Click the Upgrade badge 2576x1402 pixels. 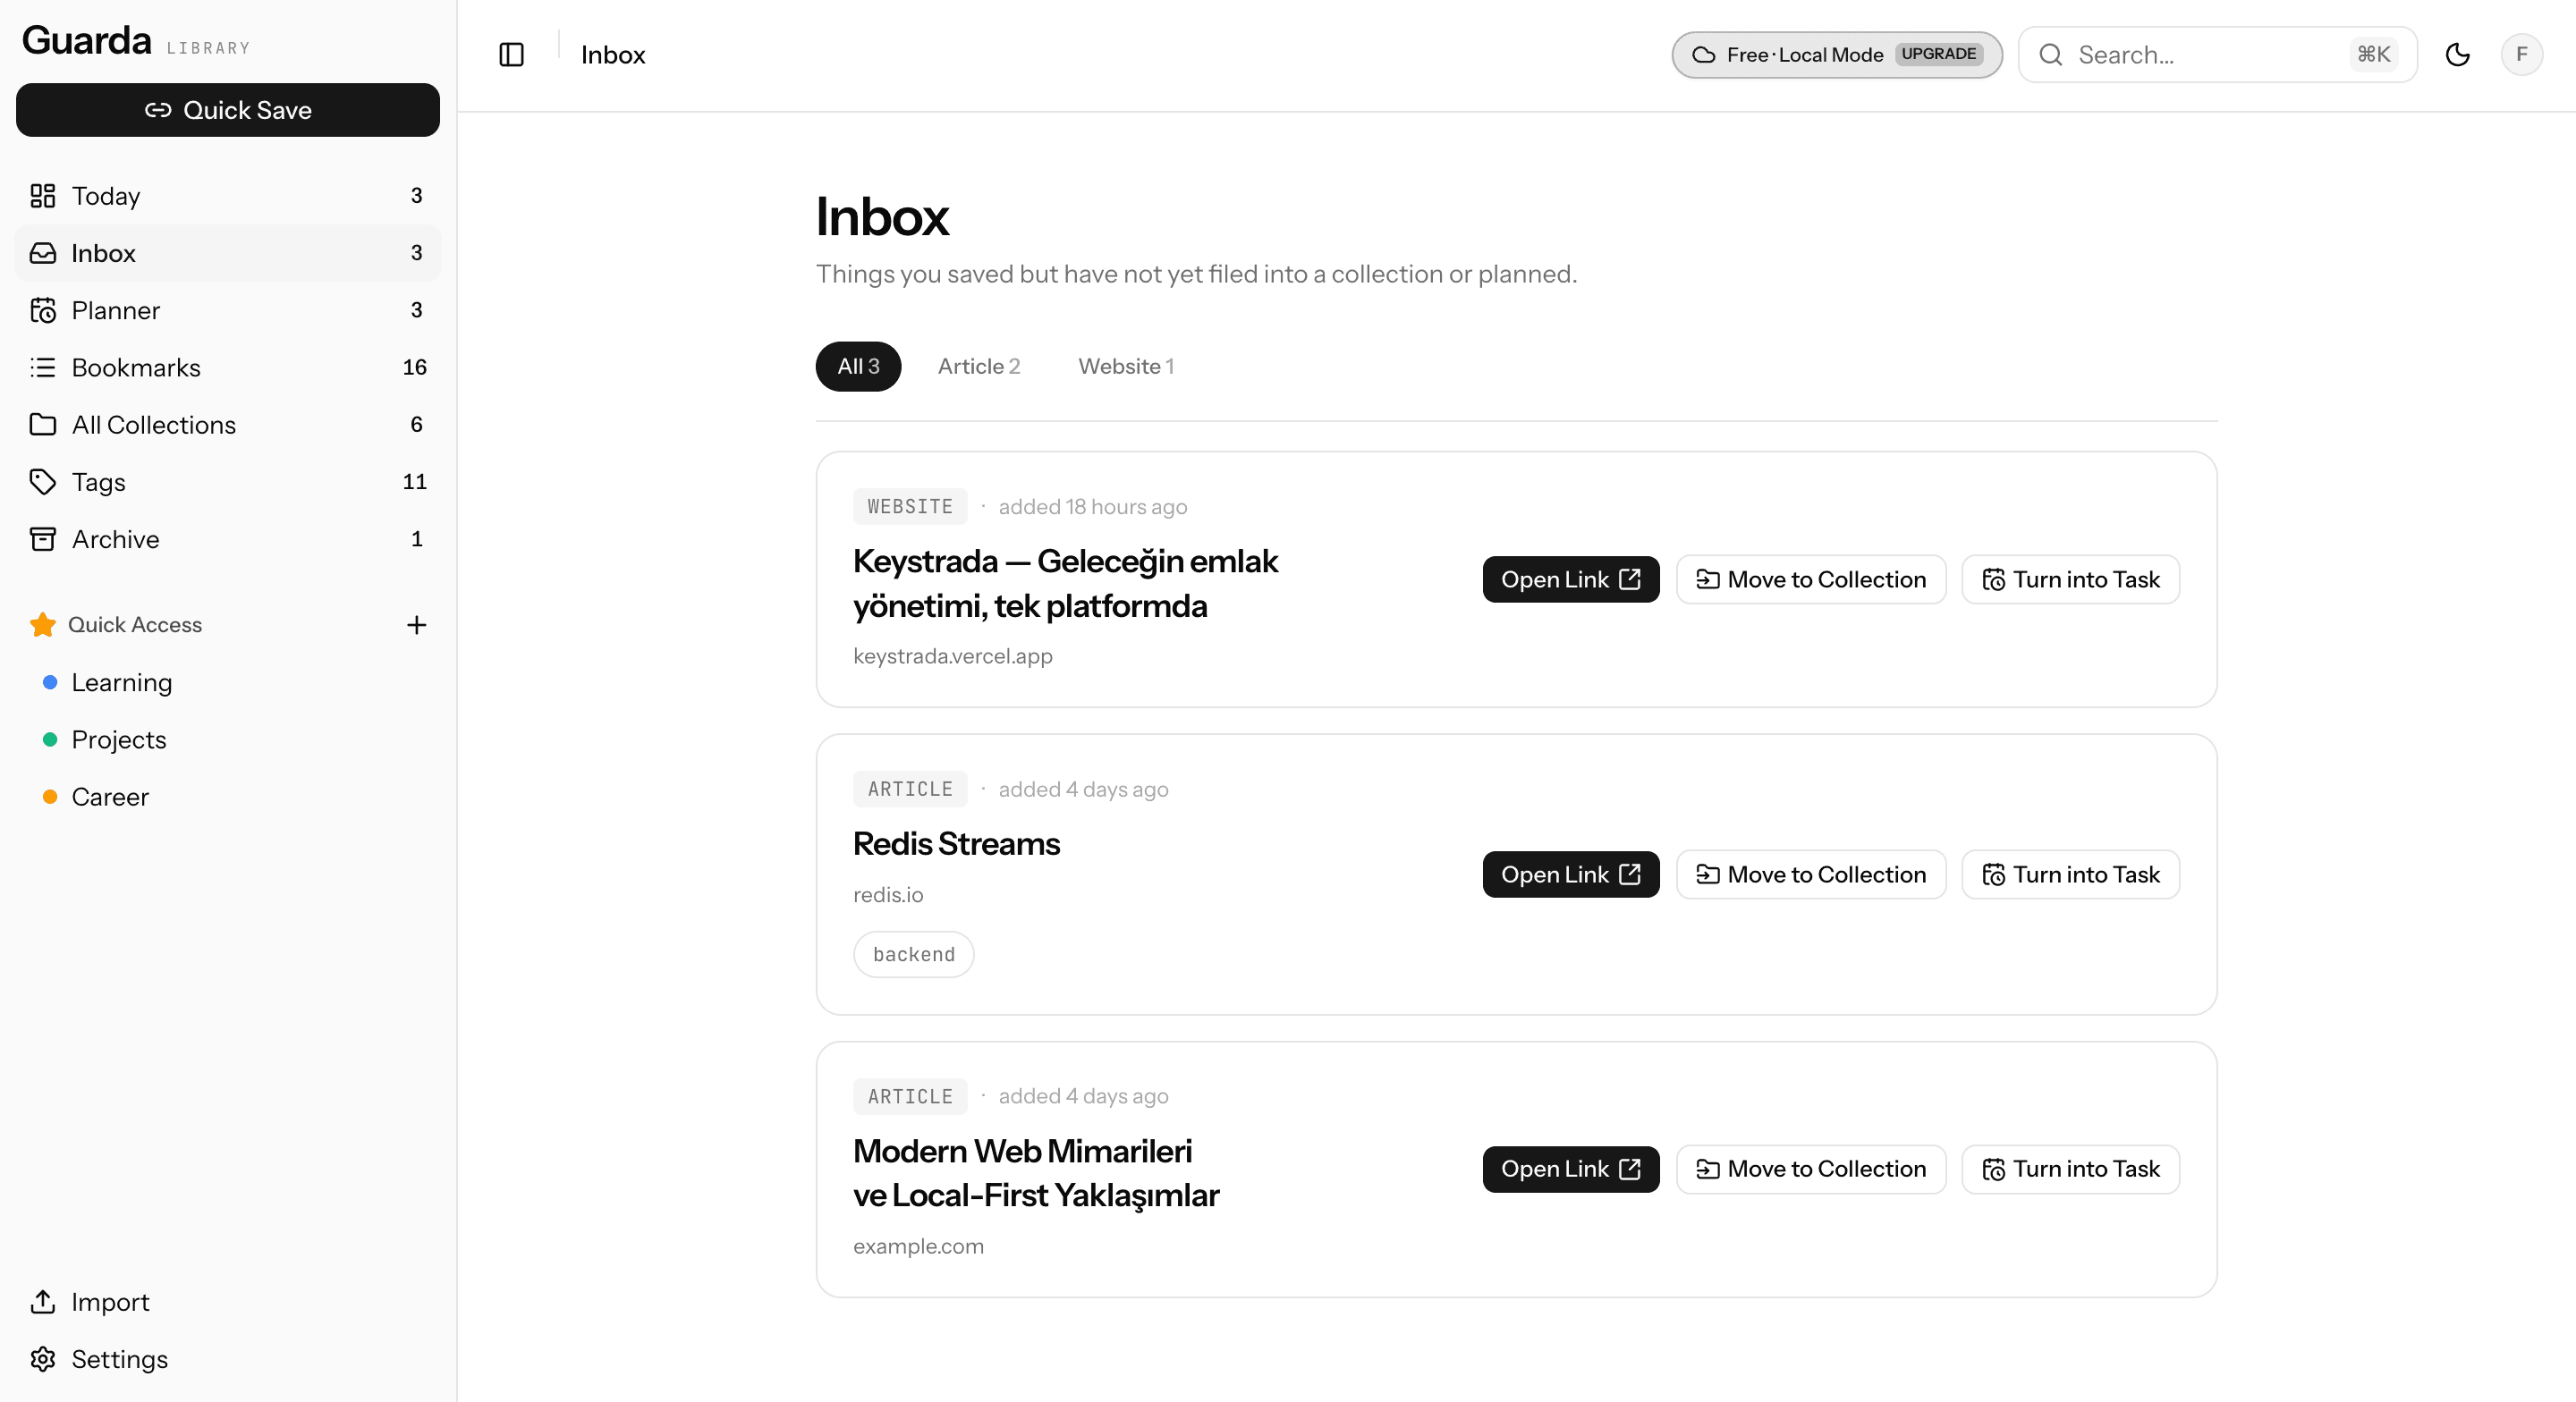(x=1938, y=54)
